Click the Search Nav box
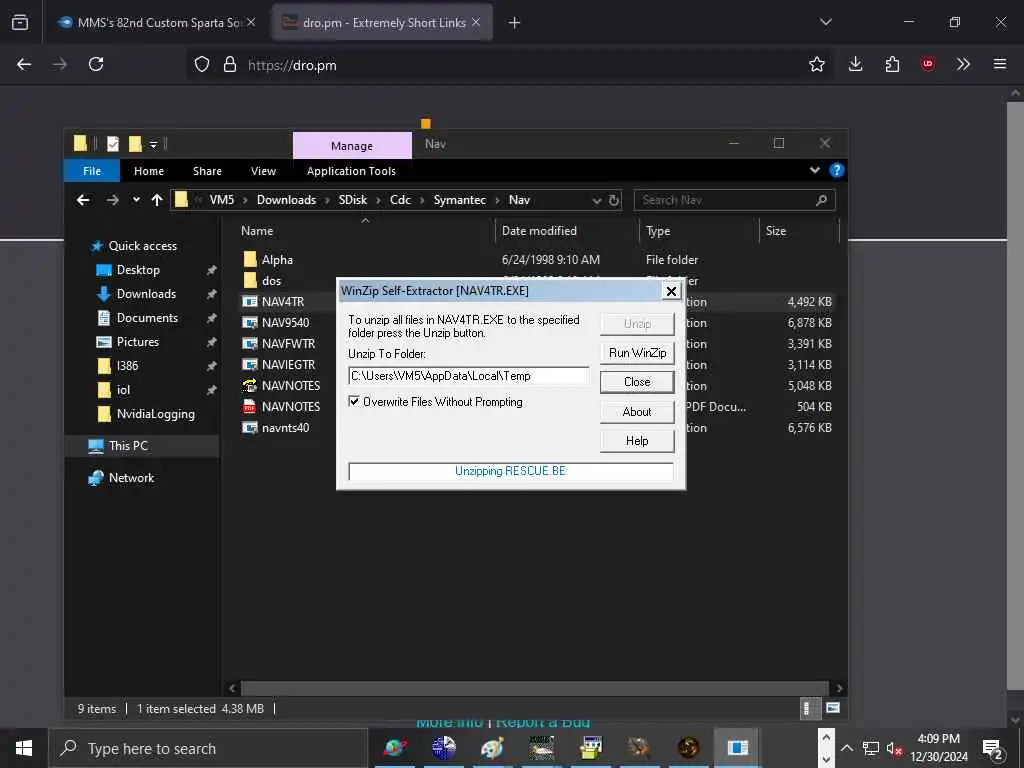1024x768 pixels. [734, 200]
